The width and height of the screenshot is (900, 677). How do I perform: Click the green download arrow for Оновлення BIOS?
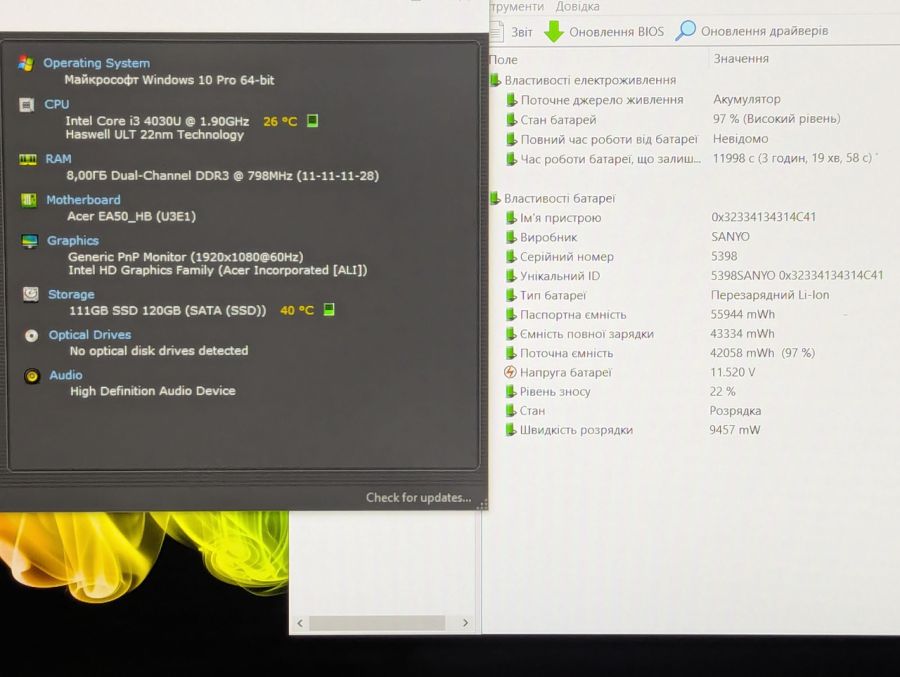pyautogui.click(x=554, y=32)
